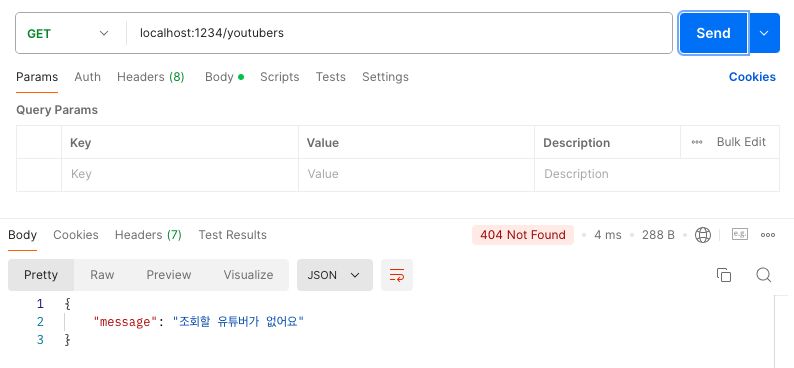Image resolution: width=794 pixels, height=368 pixels.
Task: Click the "message" key in response
Action: click(126, 321)
